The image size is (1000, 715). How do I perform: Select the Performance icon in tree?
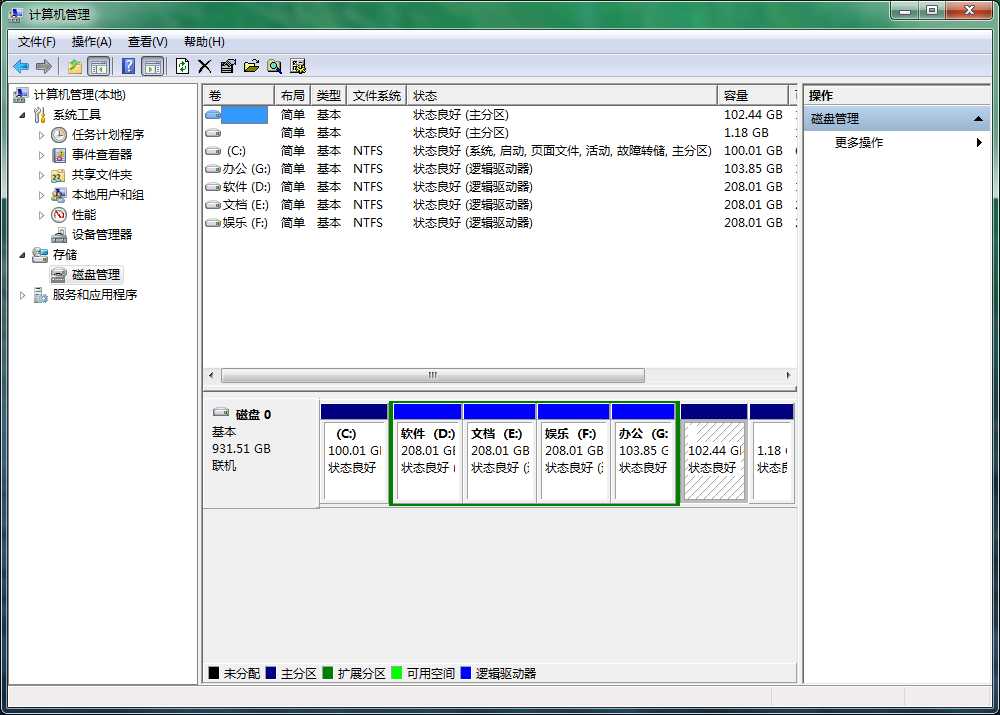[59, 214]
